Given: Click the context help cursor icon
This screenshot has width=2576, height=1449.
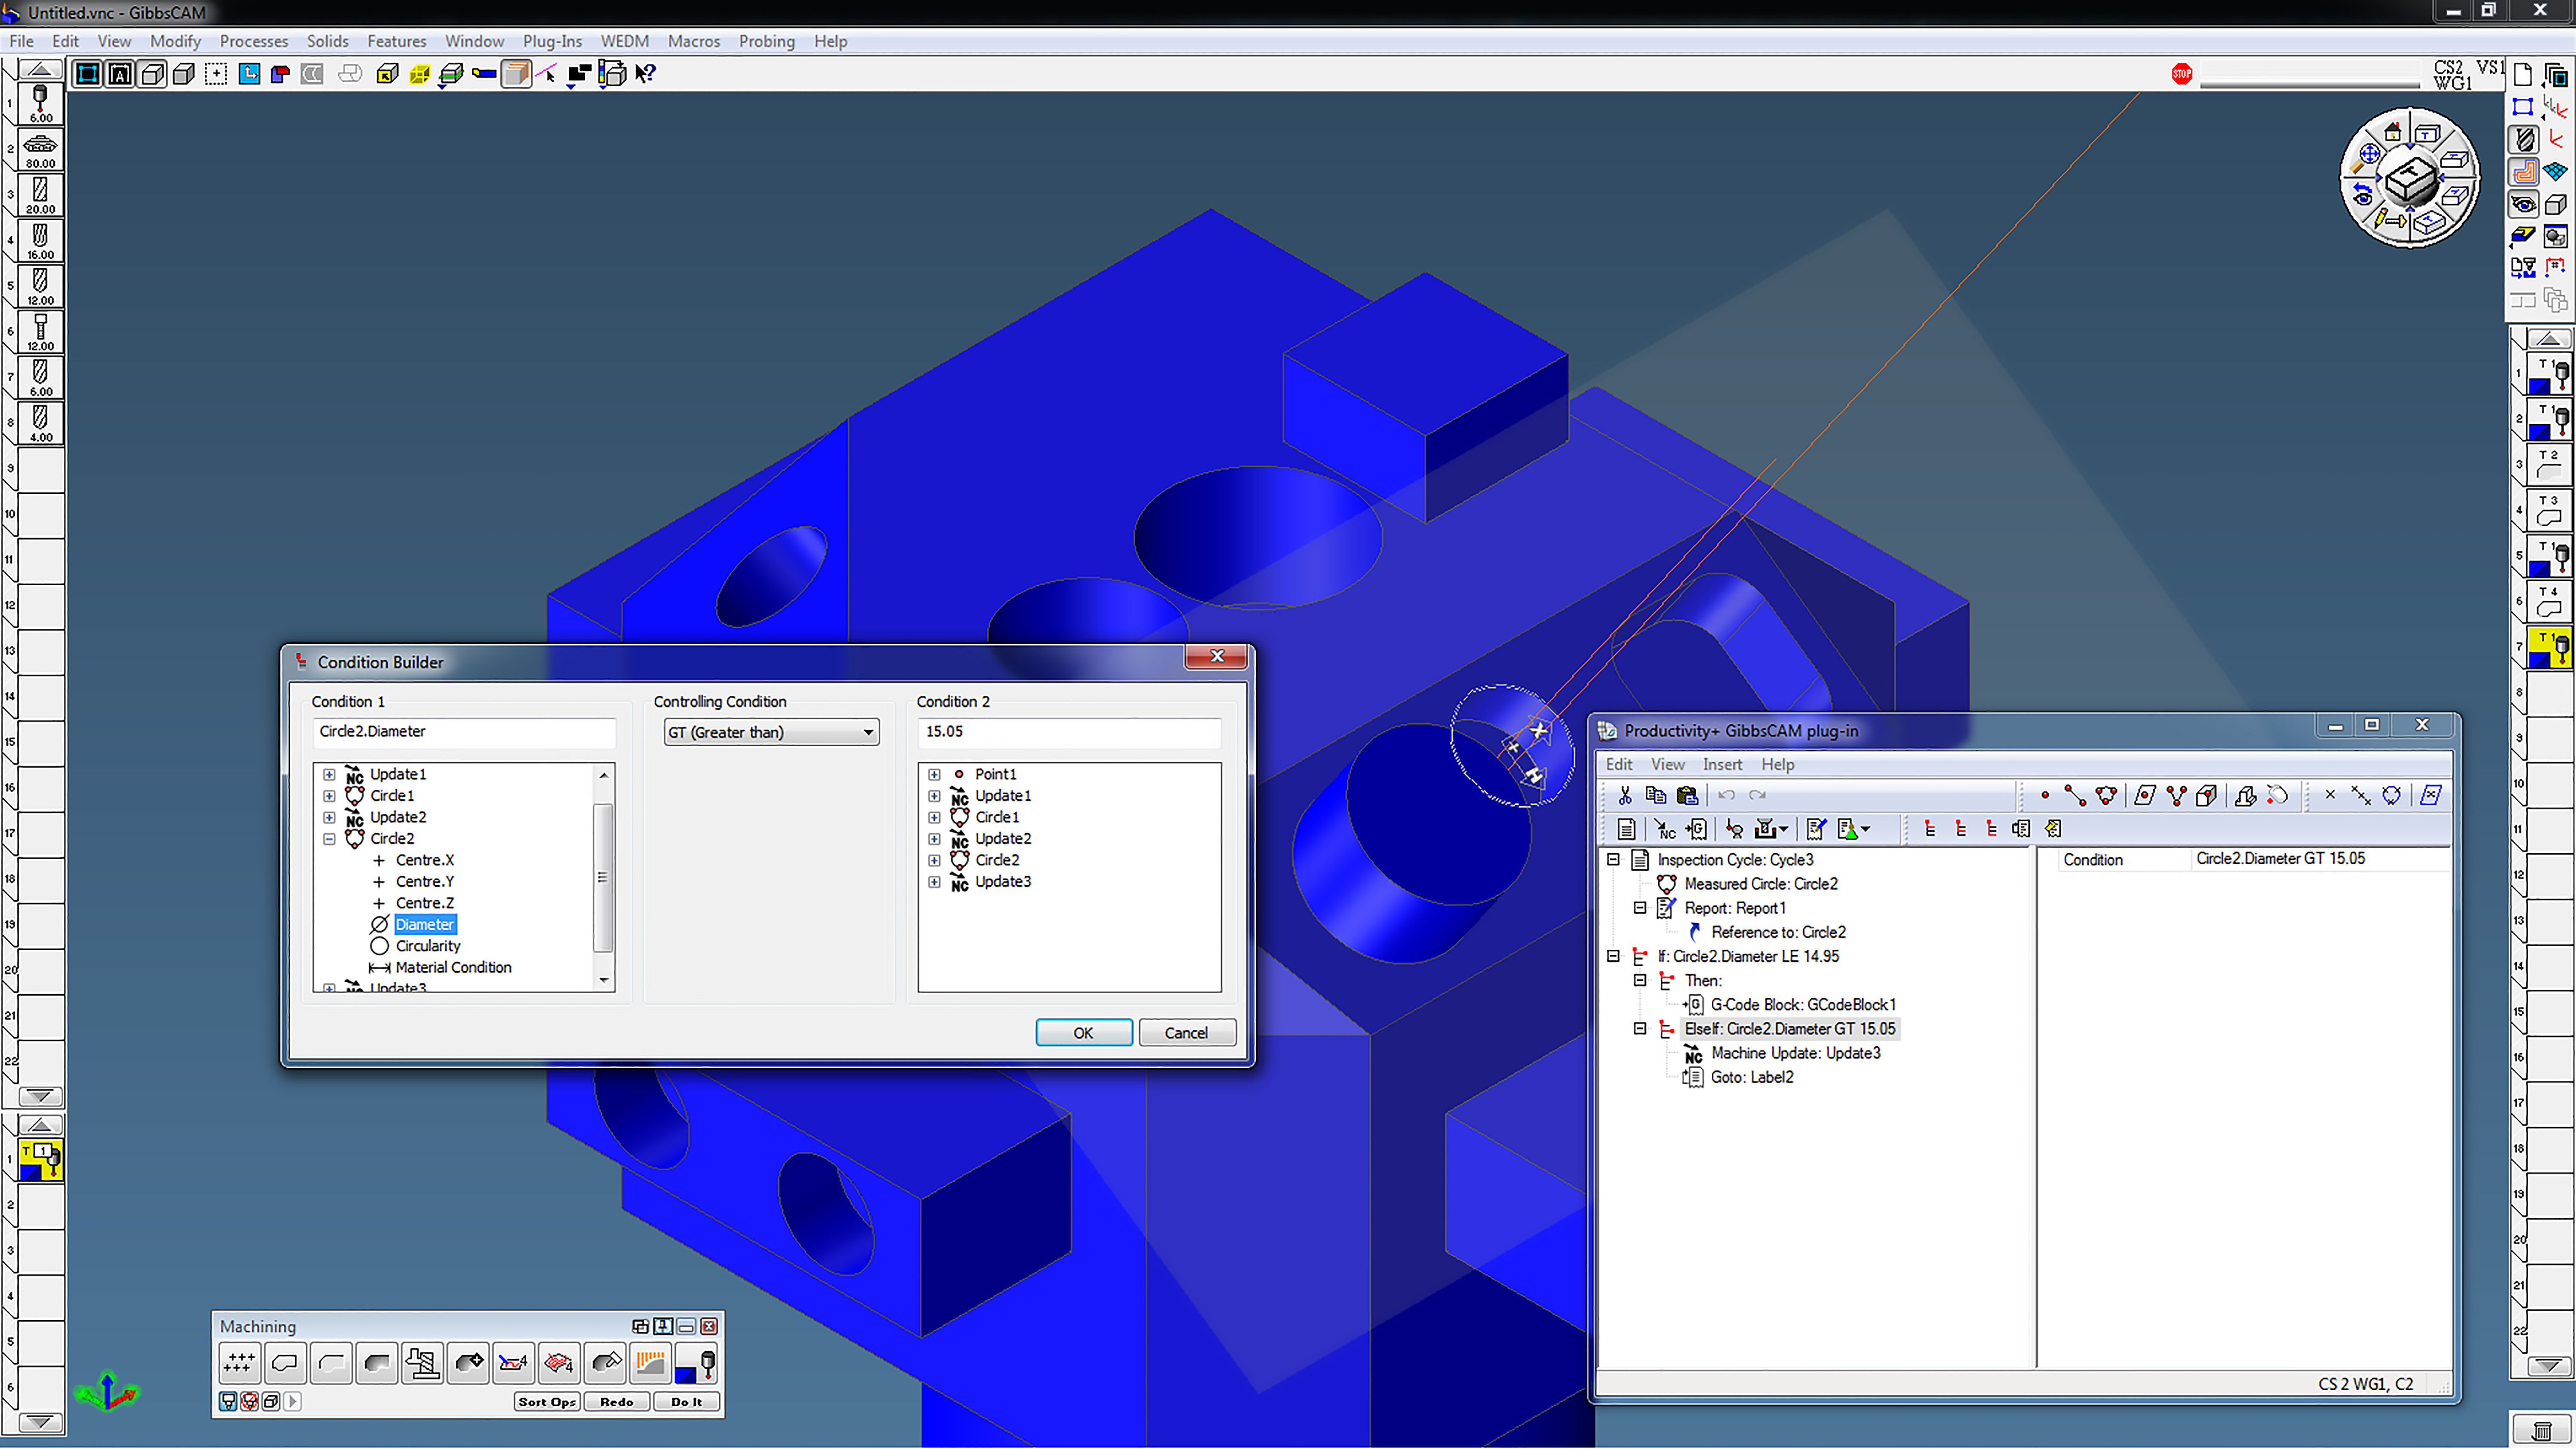Looking at the screenshot, I should tap(645, 74).
